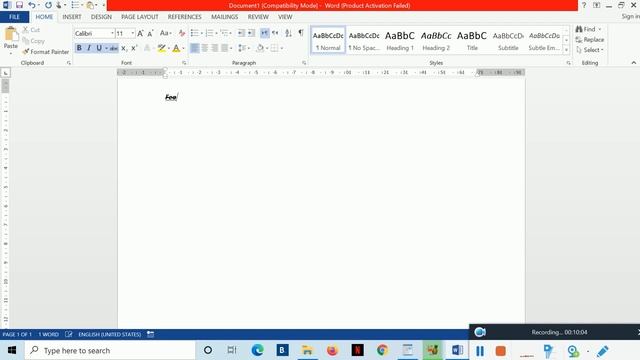Copy the selected text
The height and width of the screenshot is (360, 640).
point(33,41)
